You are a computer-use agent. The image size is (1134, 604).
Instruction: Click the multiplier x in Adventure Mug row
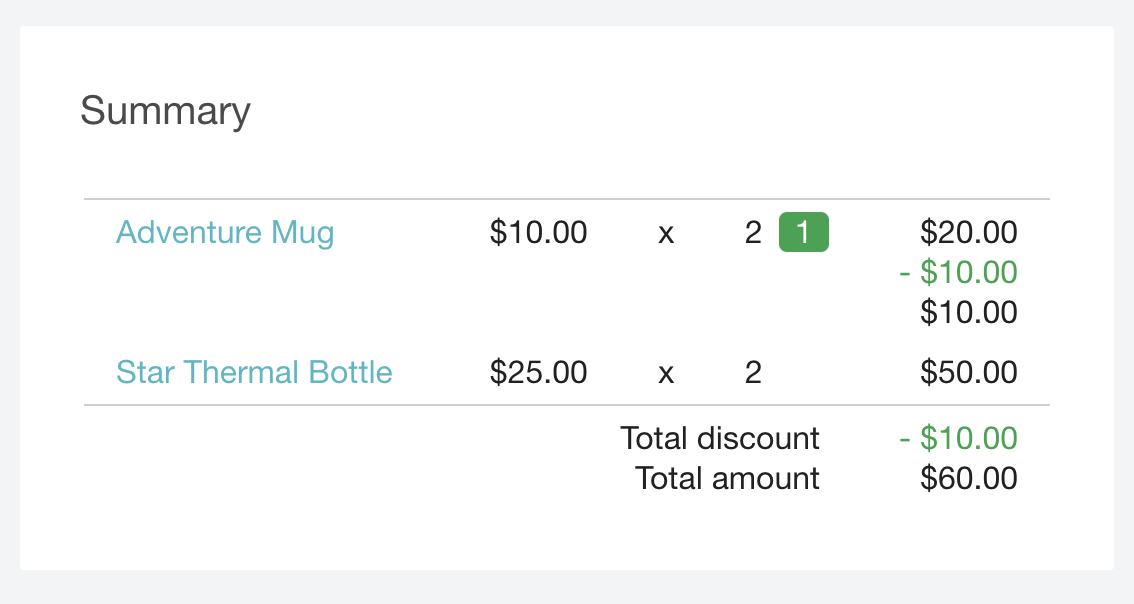tap(666, 234)
